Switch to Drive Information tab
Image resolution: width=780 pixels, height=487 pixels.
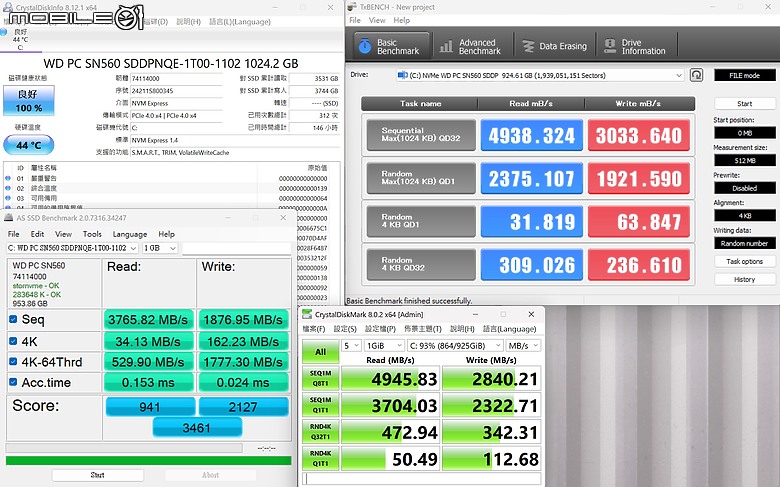(x=635, y=46)
